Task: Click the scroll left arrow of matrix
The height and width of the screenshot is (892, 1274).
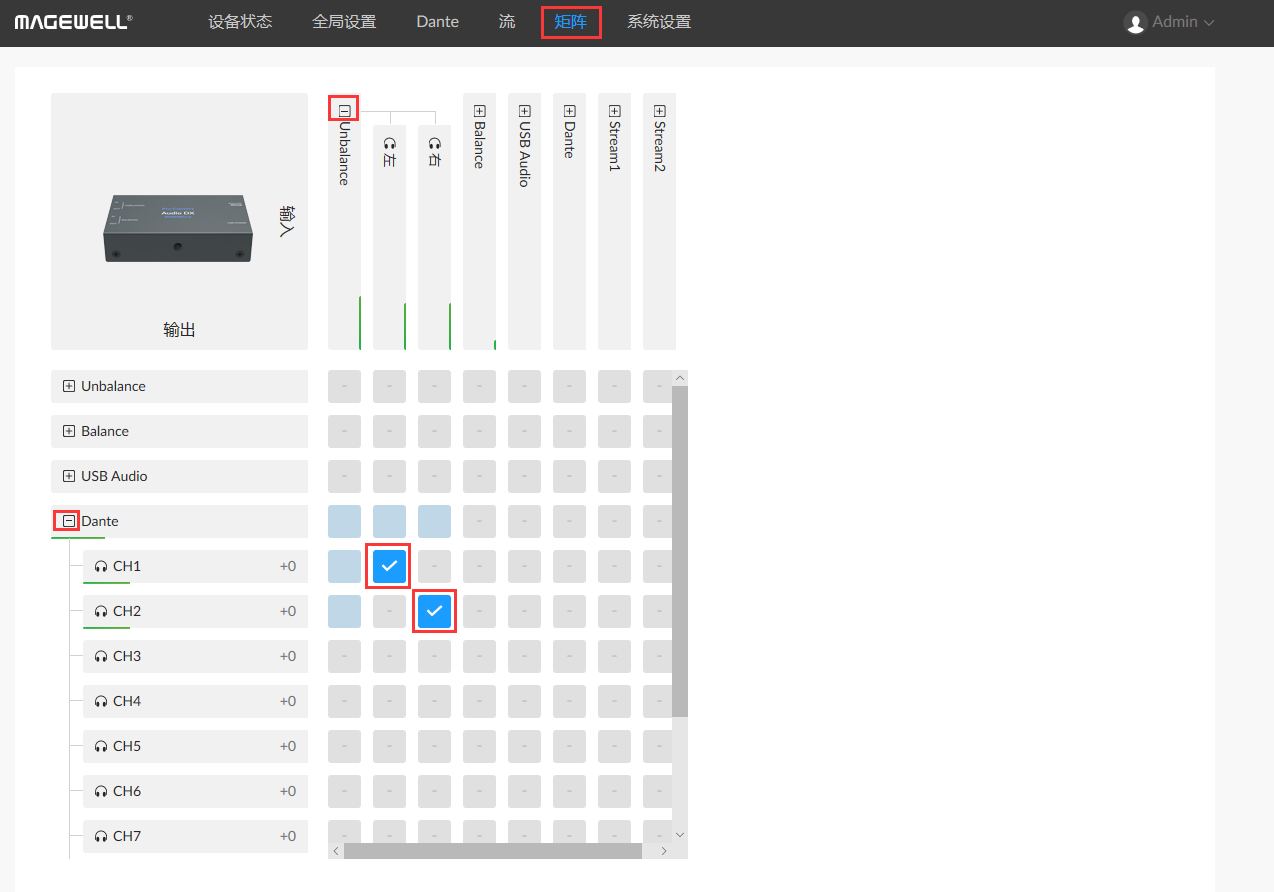Action: [336, 851]
